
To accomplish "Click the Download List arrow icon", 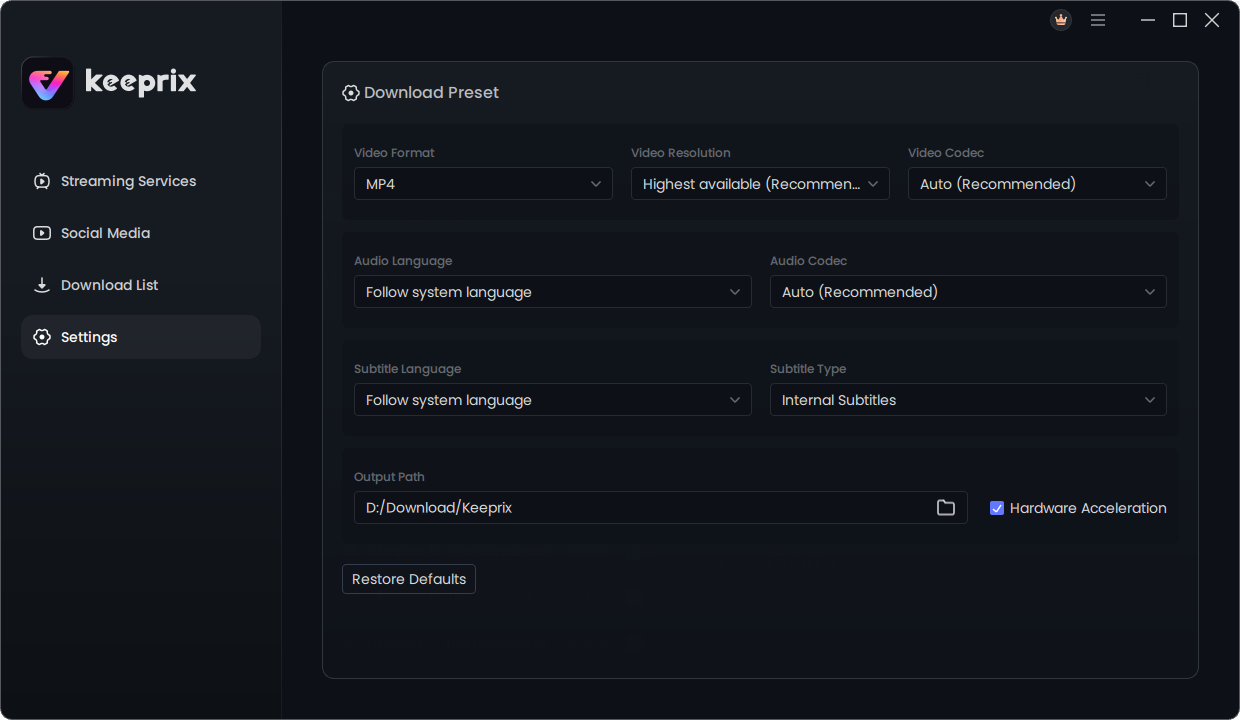I will pyautogui.click(x=42, y=285).
